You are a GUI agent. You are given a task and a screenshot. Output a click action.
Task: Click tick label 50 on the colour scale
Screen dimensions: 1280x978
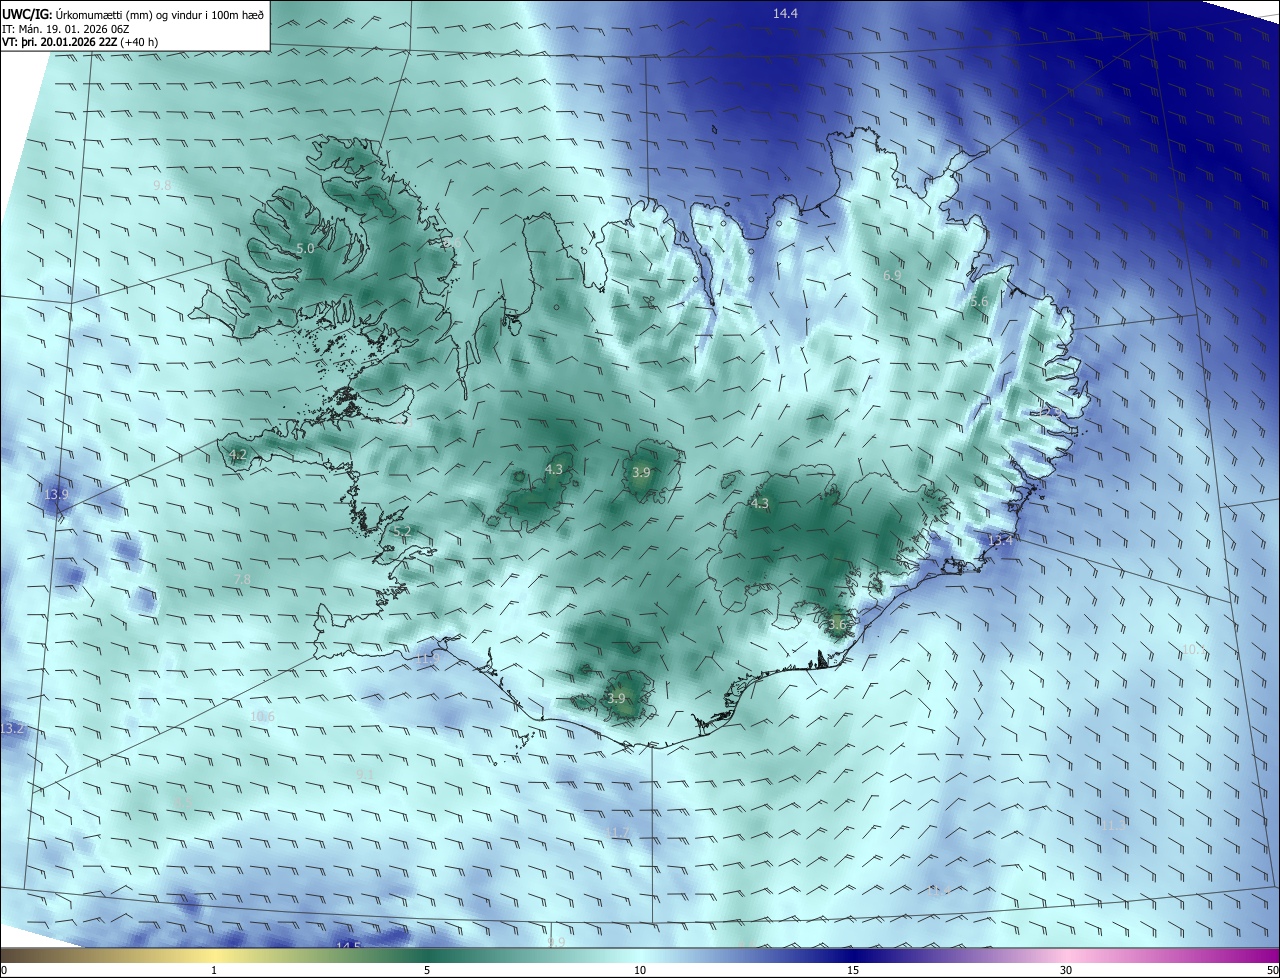[1272, 970]
